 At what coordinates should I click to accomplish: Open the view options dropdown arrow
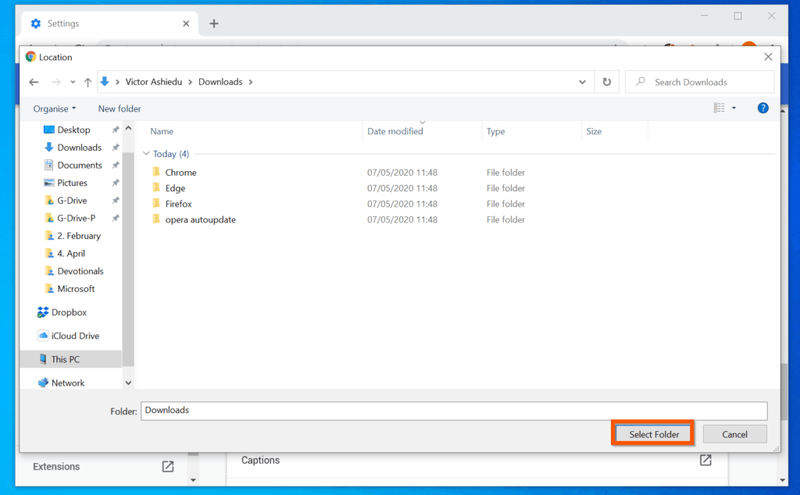(734, 108)
